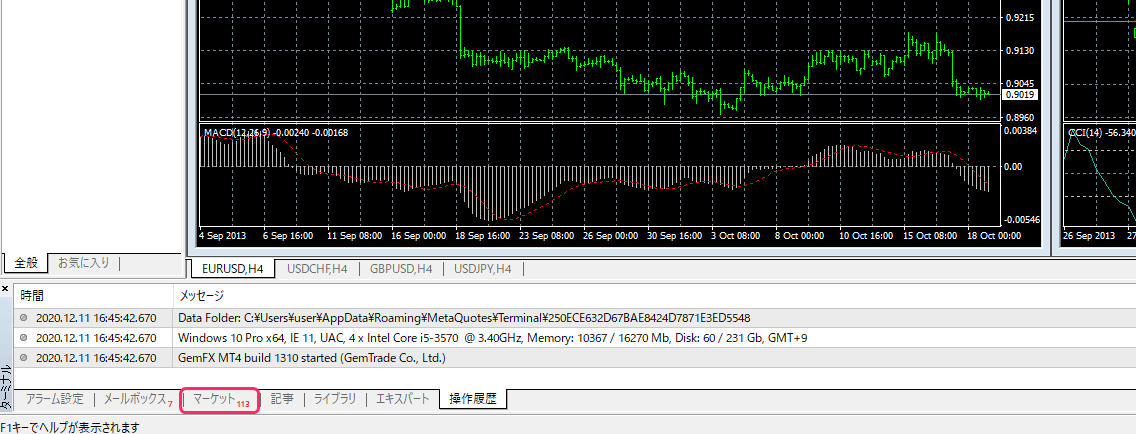1136x434 pixels.
Task: Open the マーケット tab
Action: pyautogui.click(x=219, y=399)
